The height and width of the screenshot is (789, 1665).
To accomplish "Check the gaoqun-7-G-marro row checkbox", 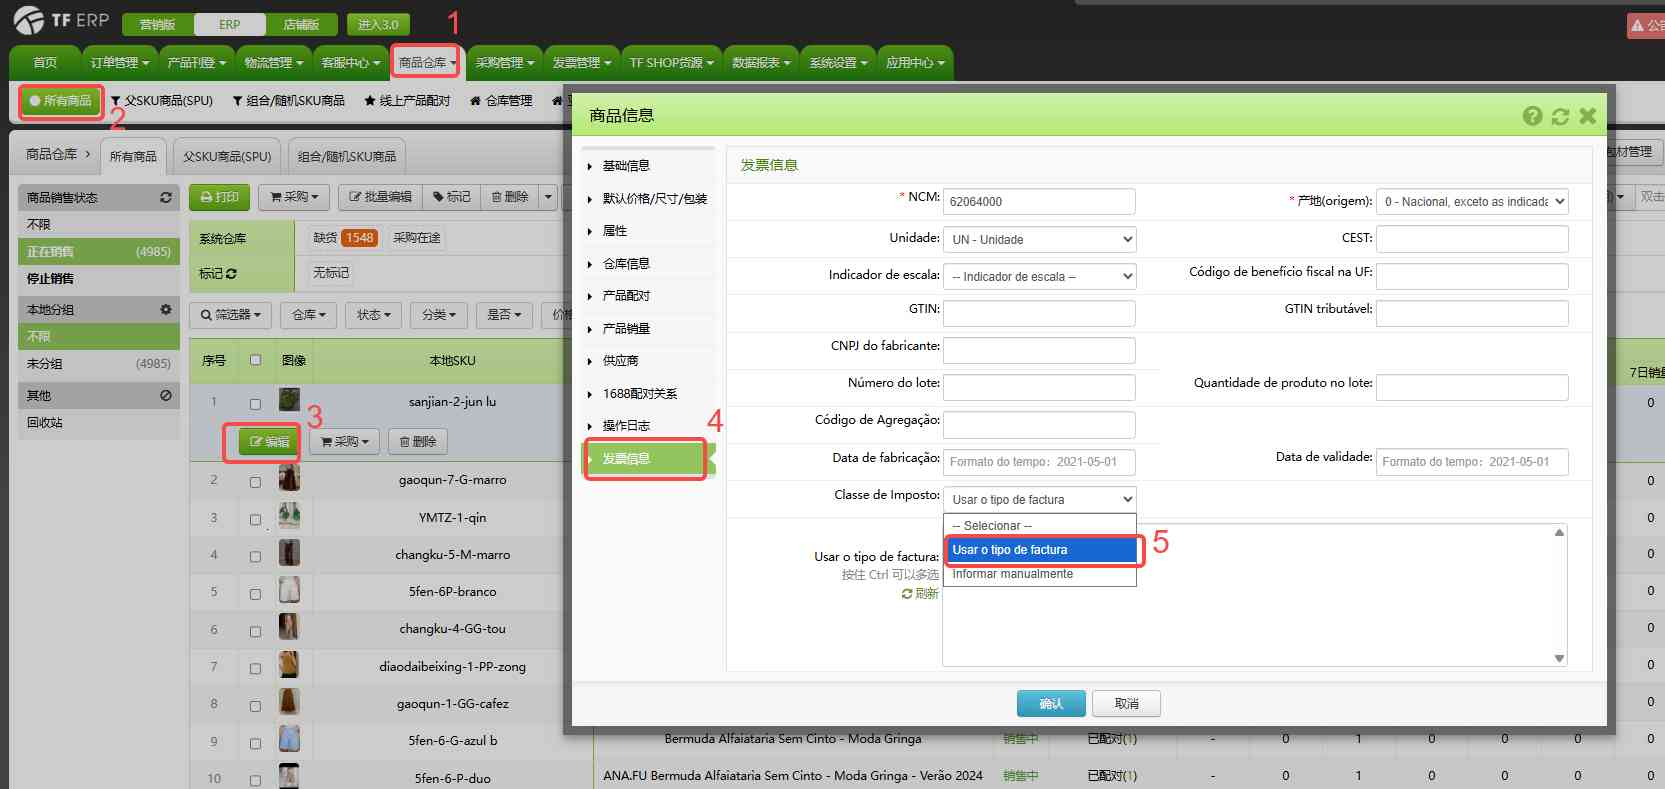I will click(255, 482).
